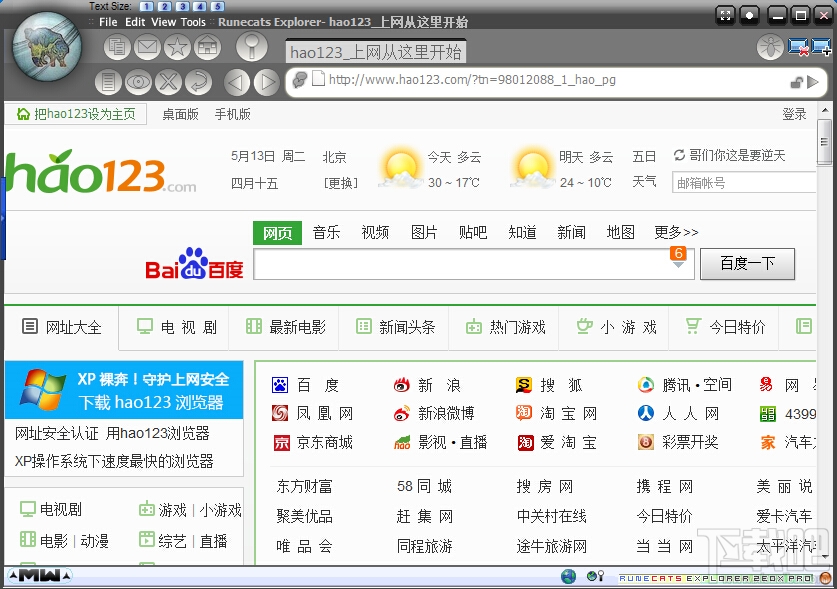Open the 电视剧 category tab

[x=176, y=327]
